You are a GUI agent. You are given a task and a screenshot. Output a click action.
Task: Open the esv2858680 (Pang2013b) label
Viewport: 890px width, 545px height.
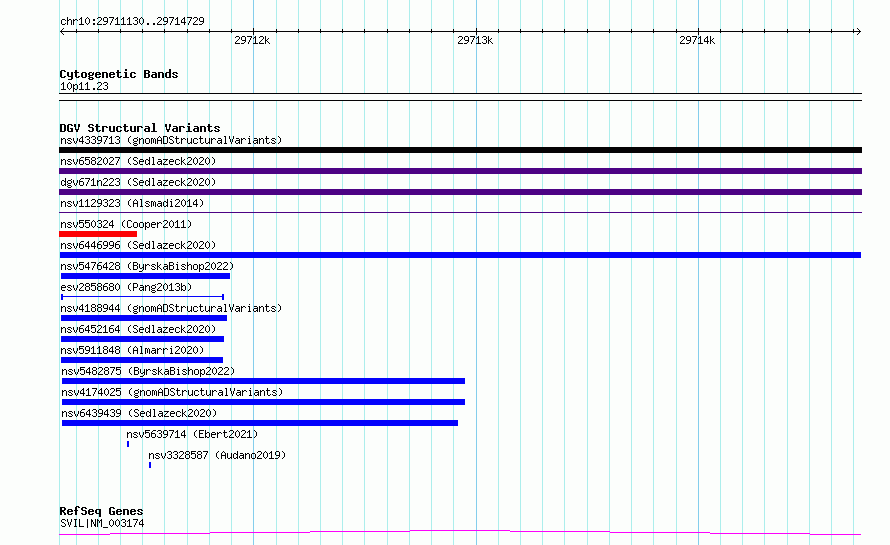coord(126,287)
